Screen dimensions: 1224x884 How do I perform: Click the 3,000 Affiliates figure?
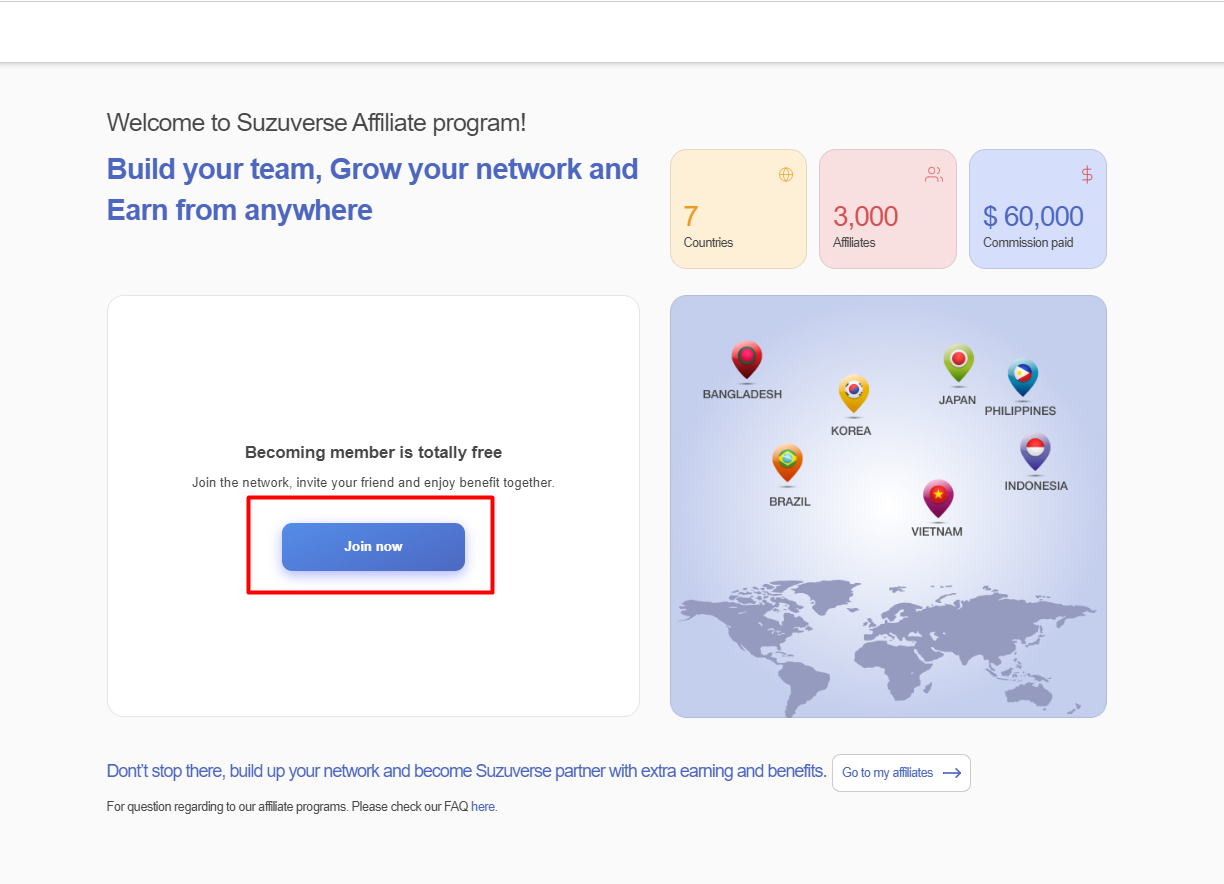coord(865,216)
